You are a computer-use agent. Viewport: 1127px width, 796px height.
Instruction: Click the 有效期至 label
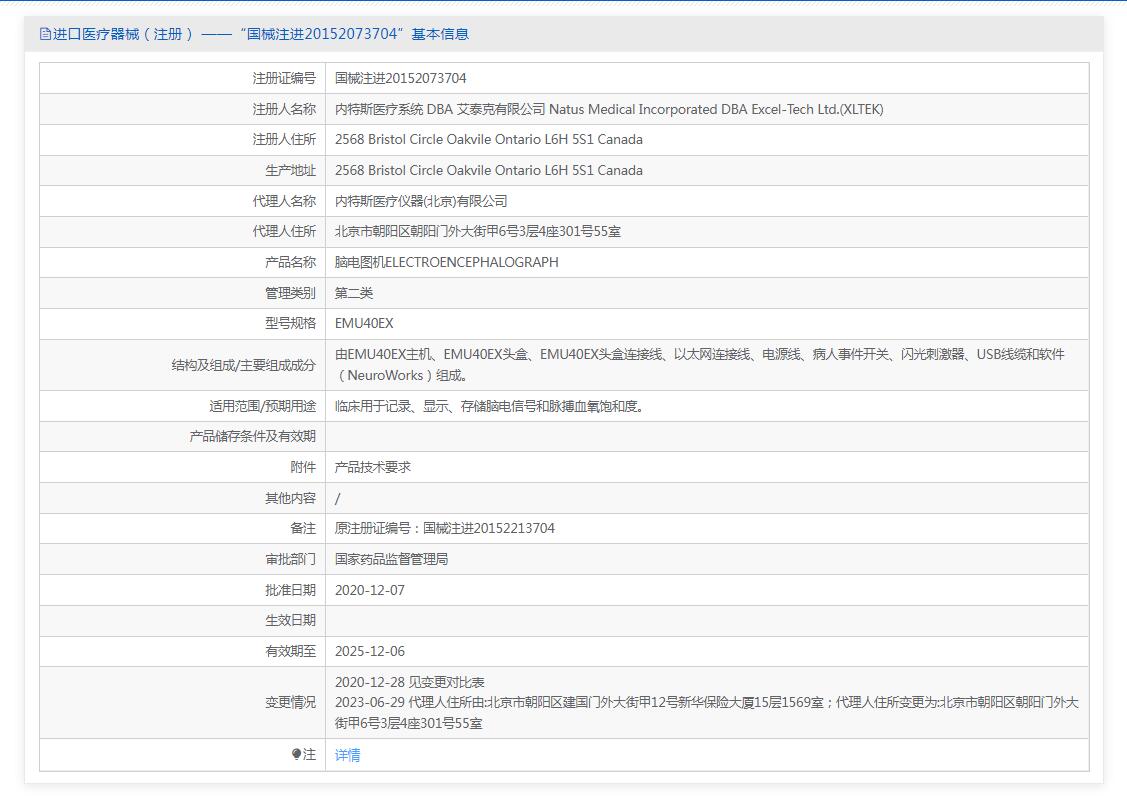290,651
